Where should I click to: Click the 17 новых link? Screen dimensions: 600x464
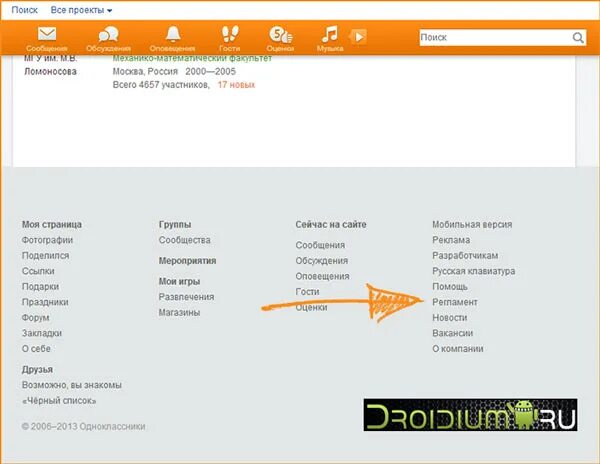click(236, 85)
